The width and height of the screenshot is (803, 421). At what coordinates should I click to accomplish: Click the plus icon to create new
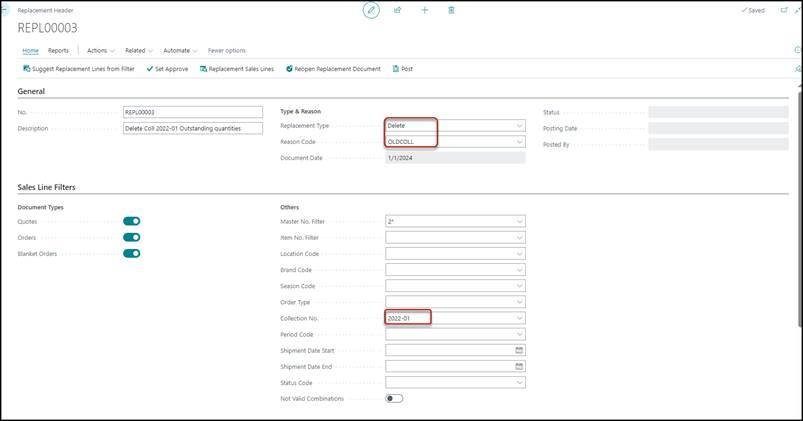[x=425, y=10]
